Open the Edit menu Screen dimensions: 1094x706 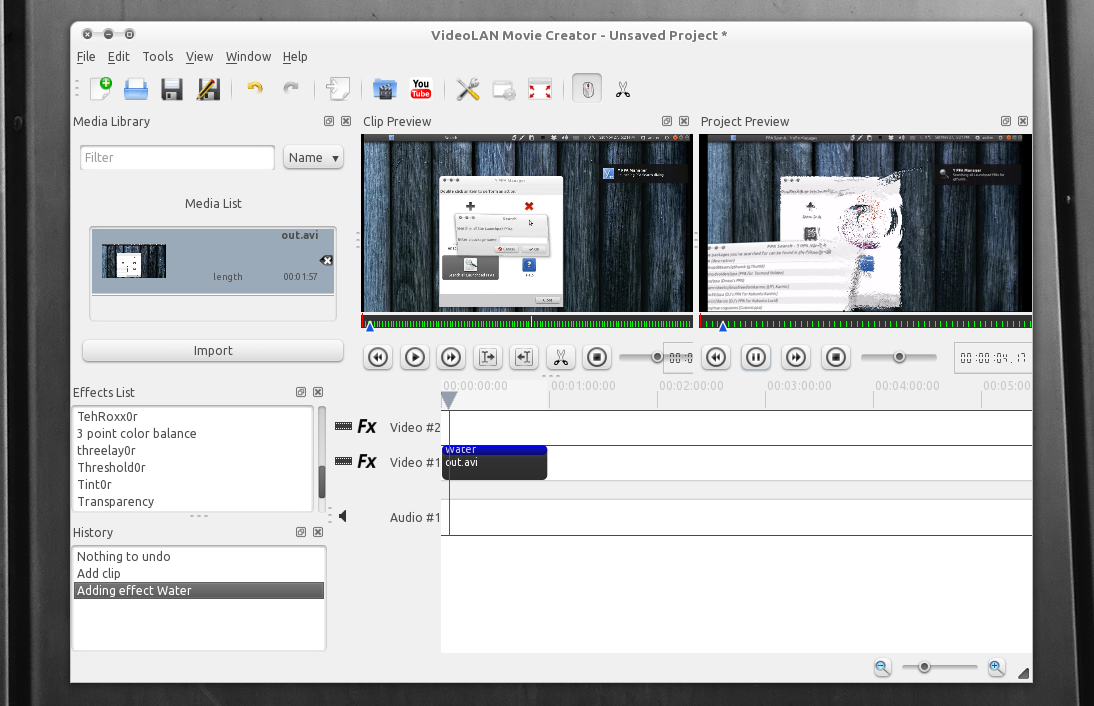pos(119,57)
